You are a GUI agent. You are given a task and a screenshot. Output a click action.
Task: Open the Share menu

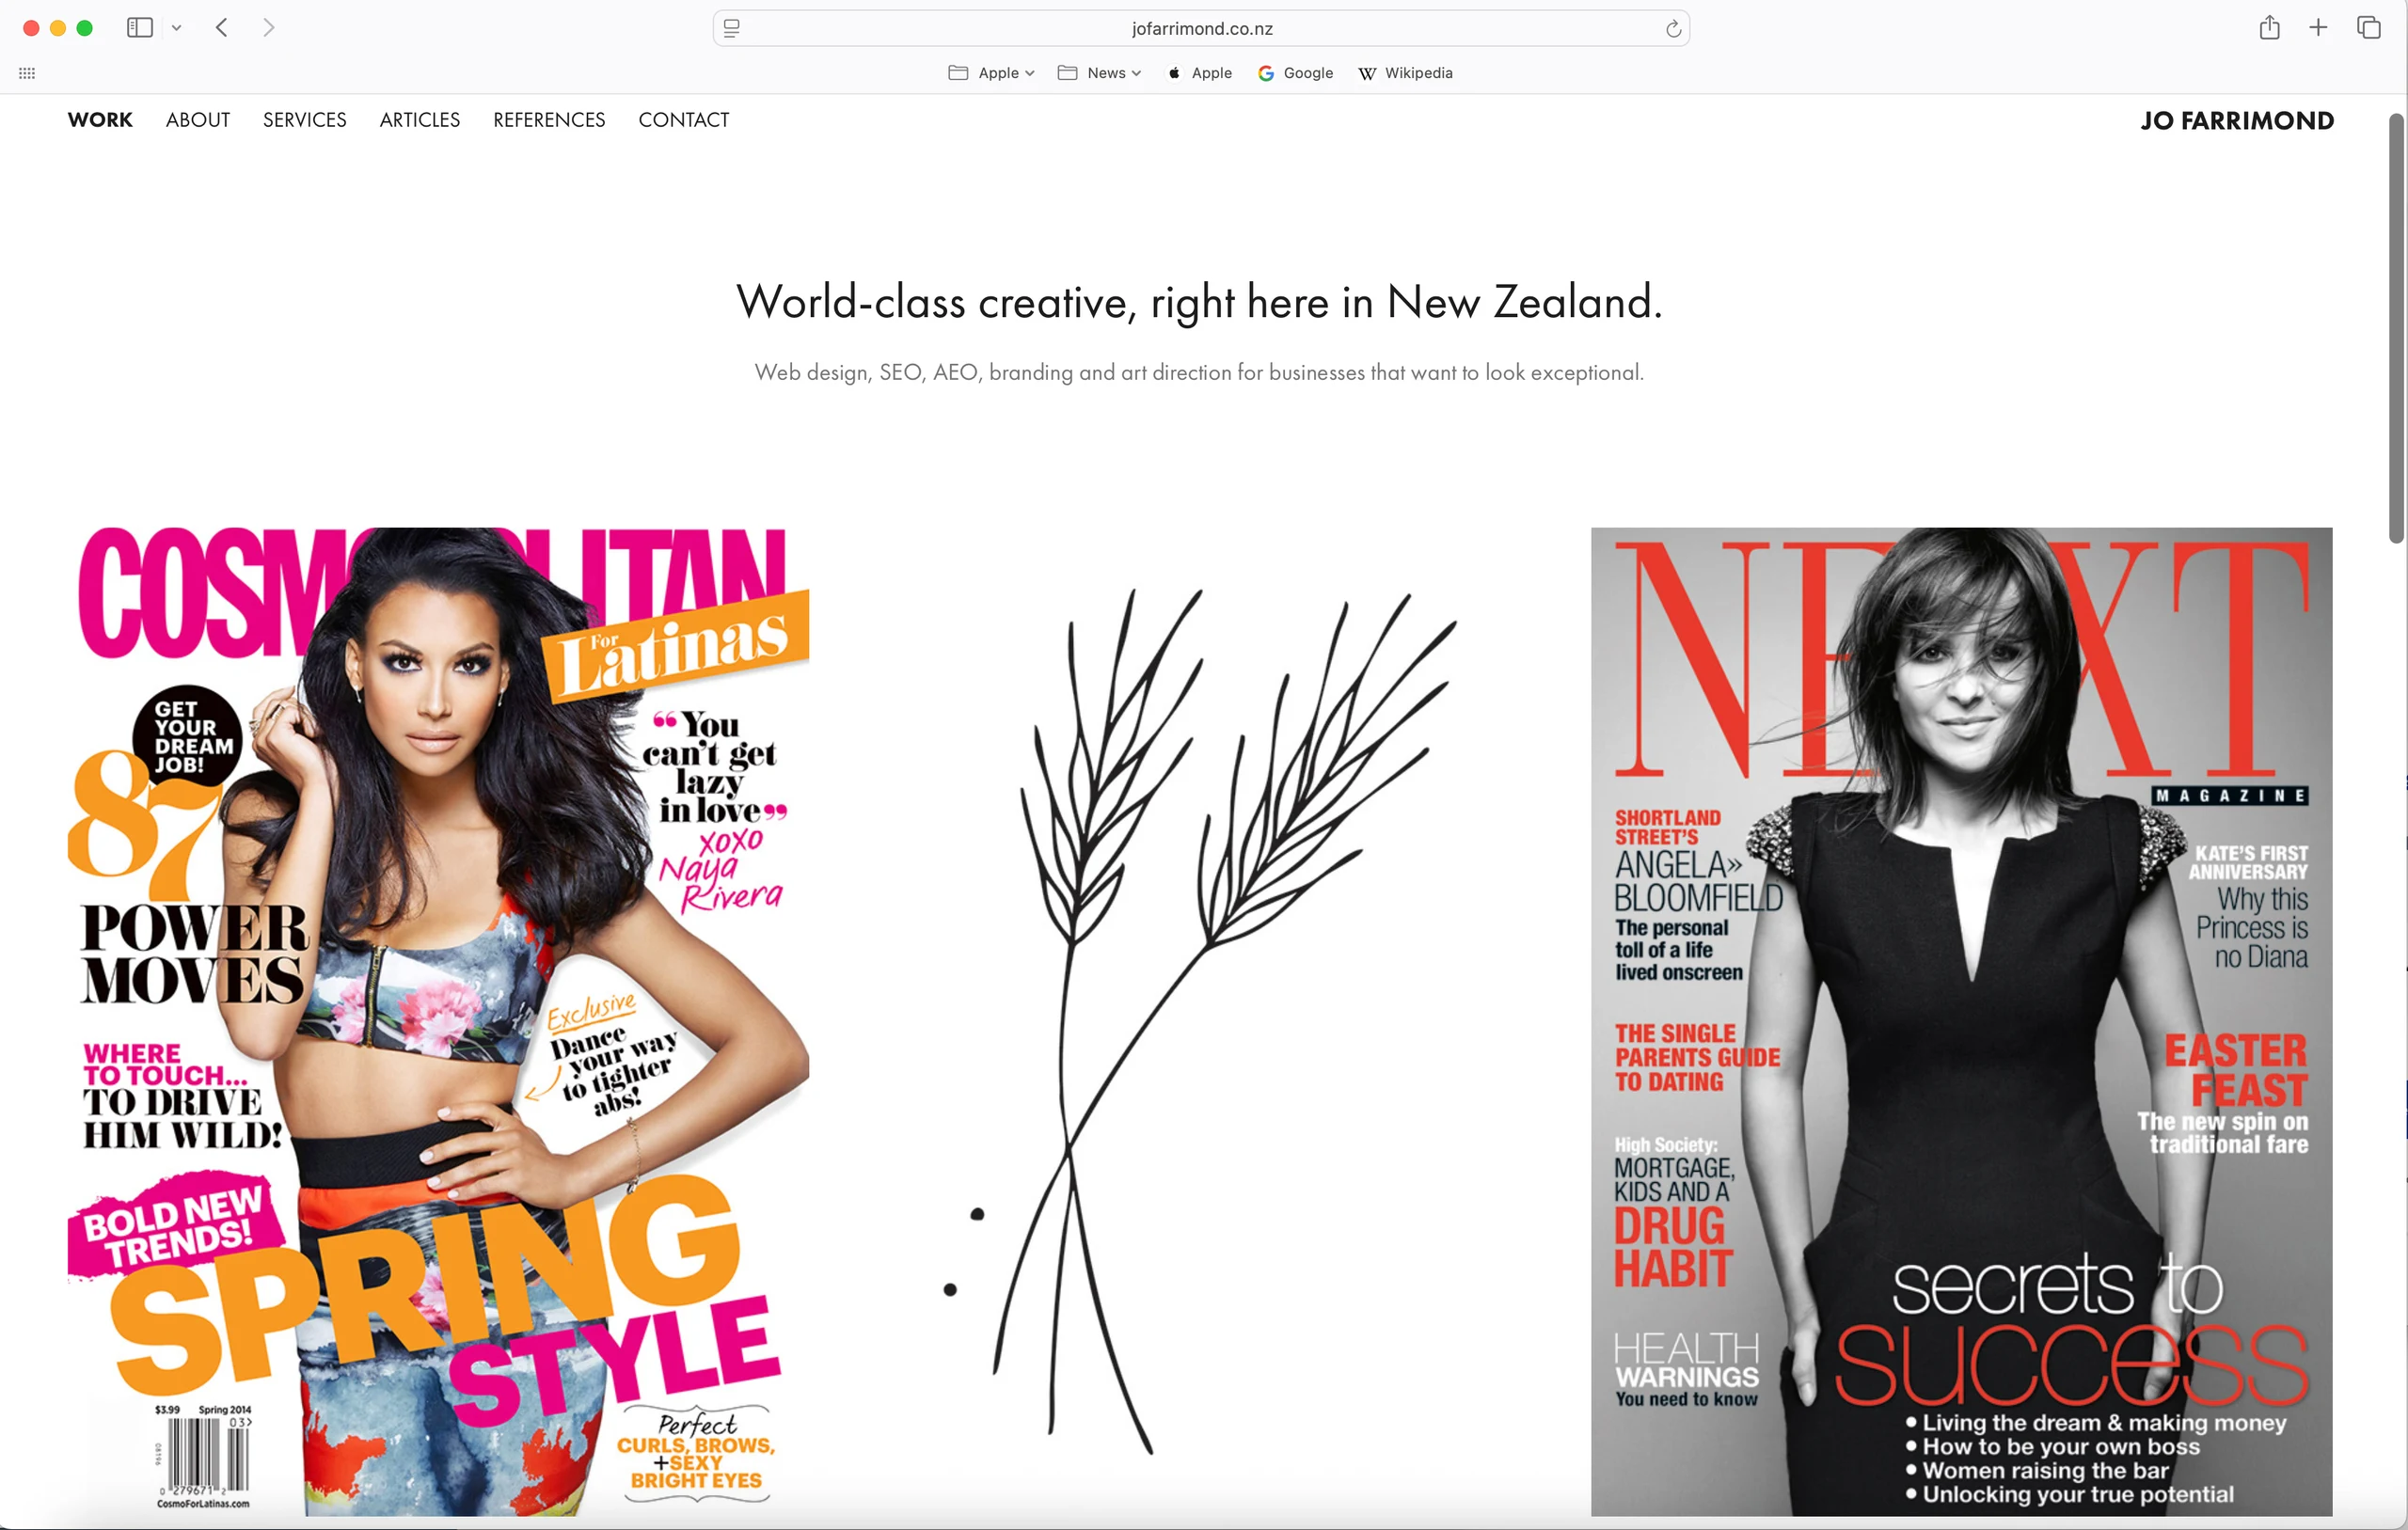click(x=2269, y=27)
